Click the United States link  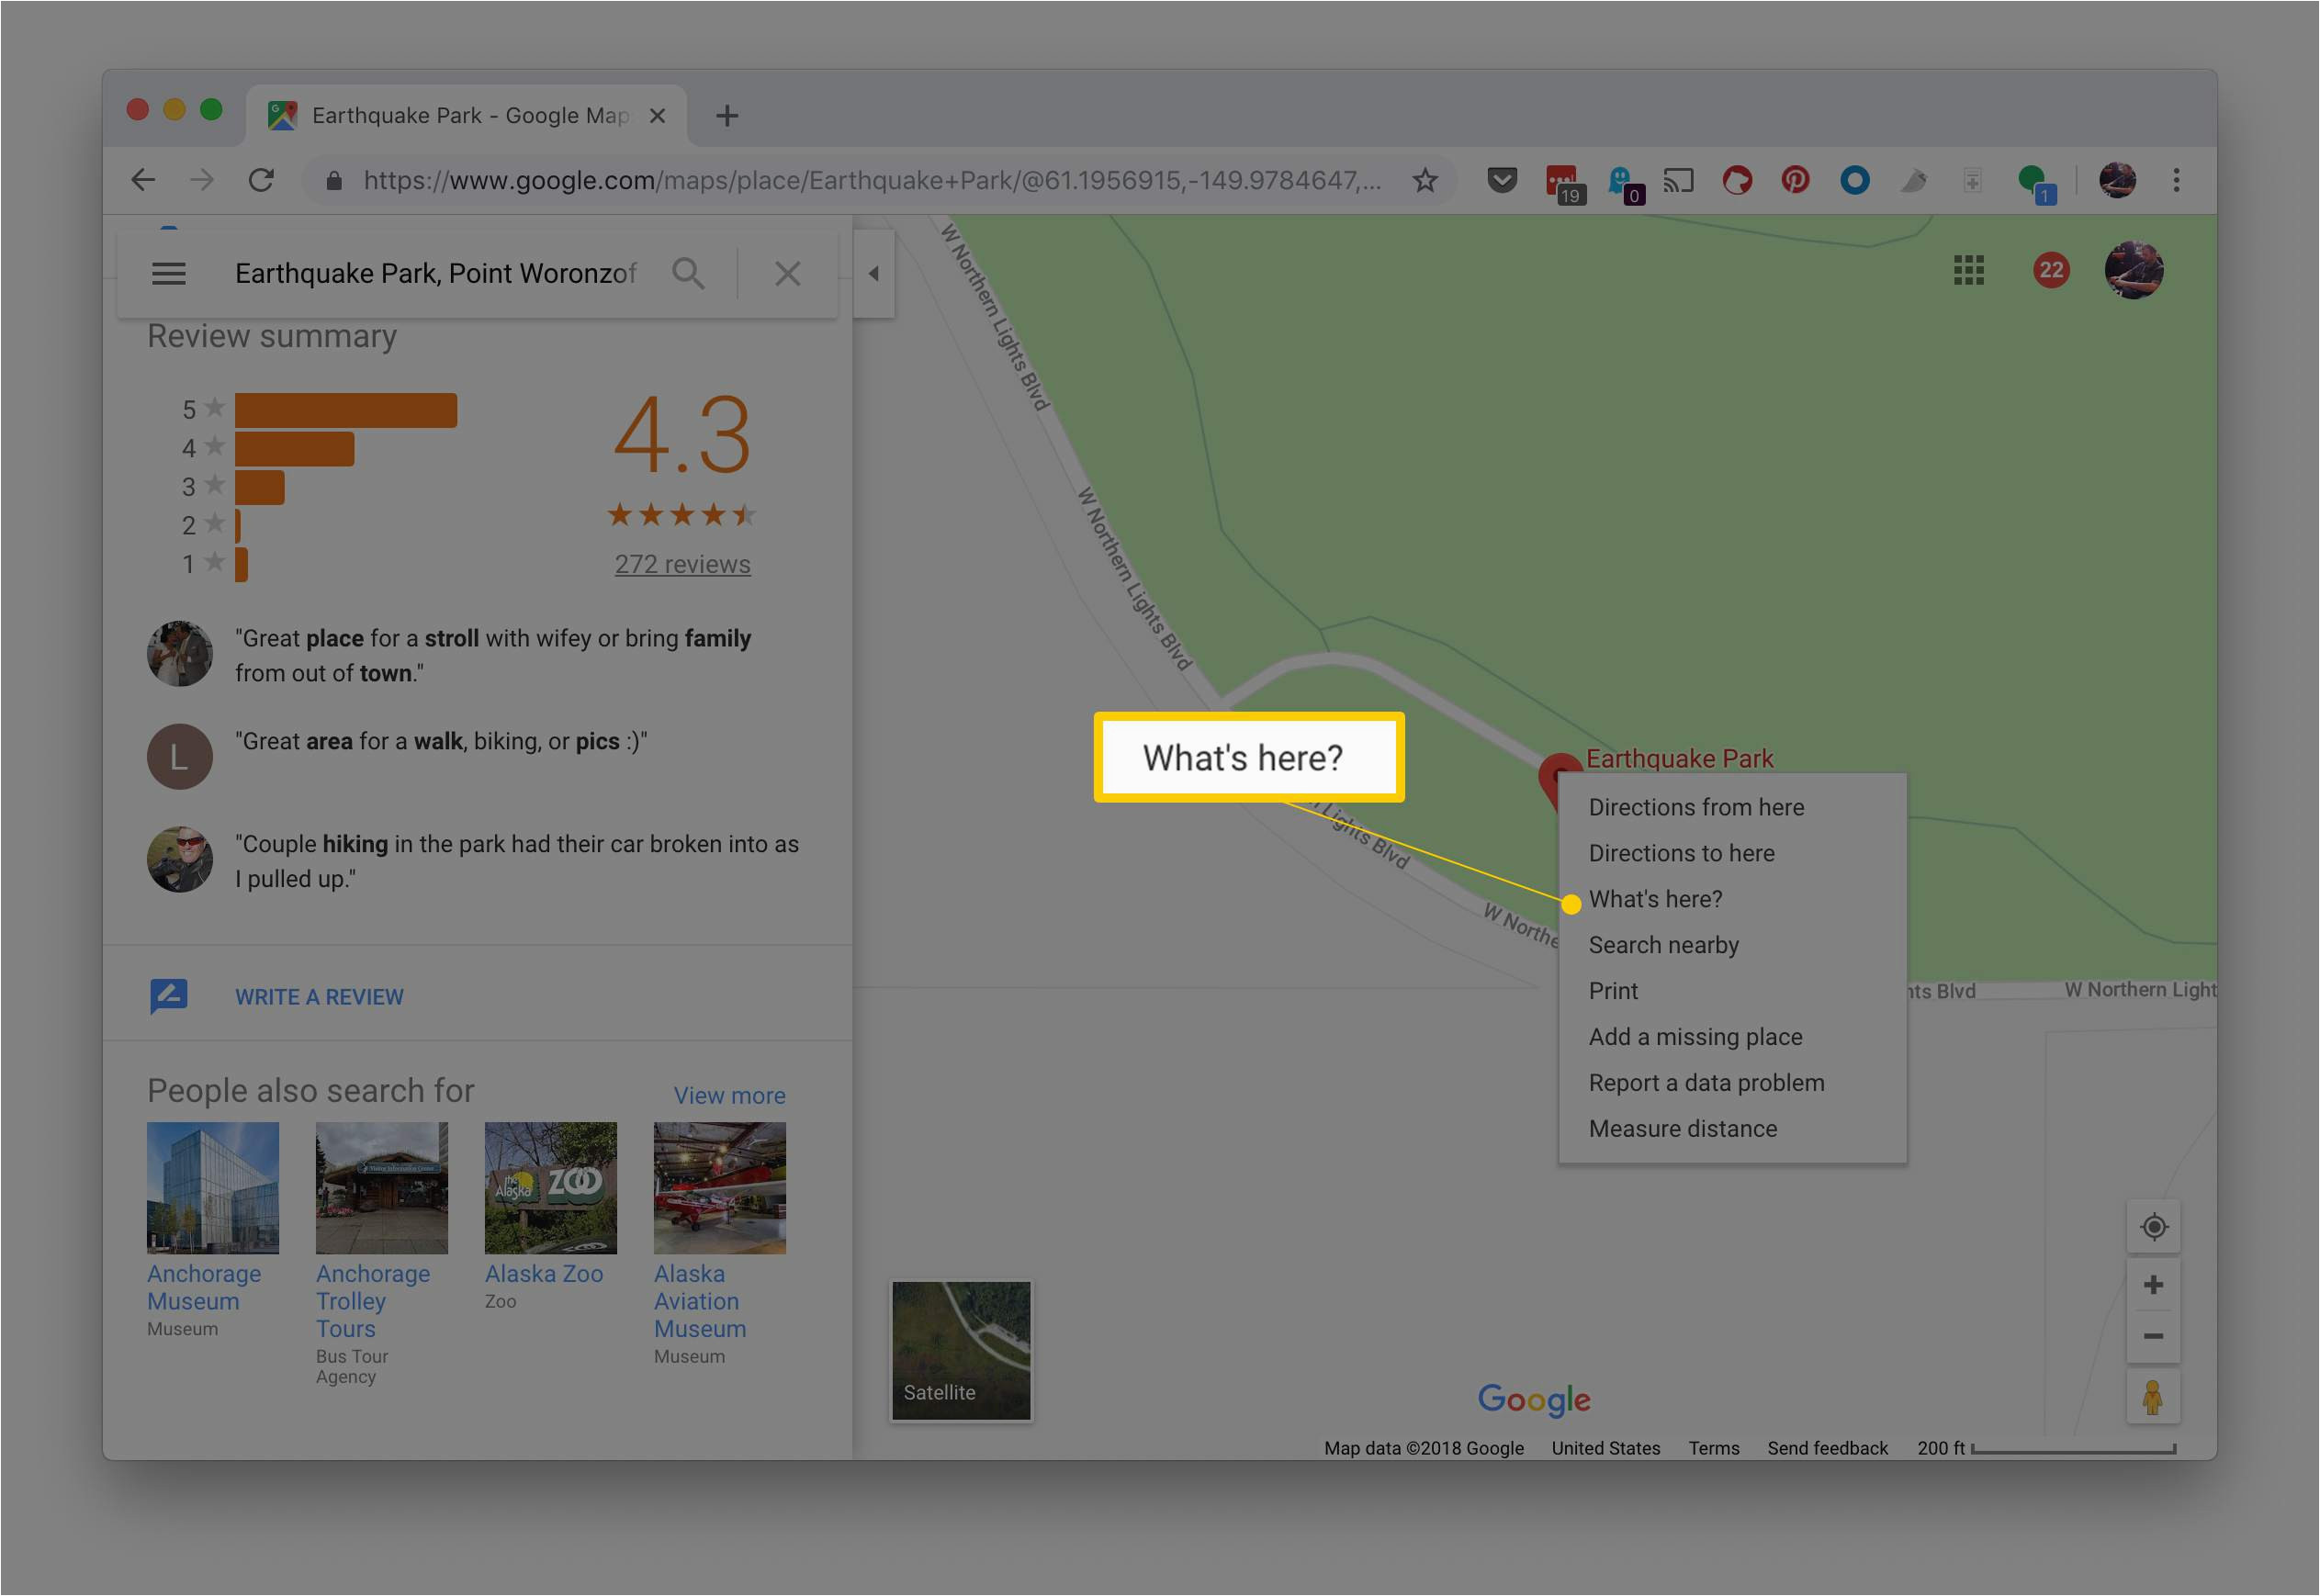point(1605,1448)
